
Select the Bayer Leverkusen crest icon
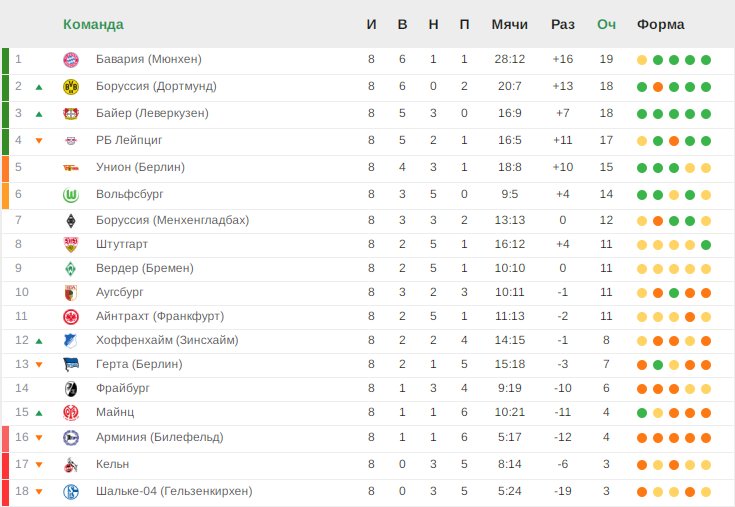click(x=71, y=114)
